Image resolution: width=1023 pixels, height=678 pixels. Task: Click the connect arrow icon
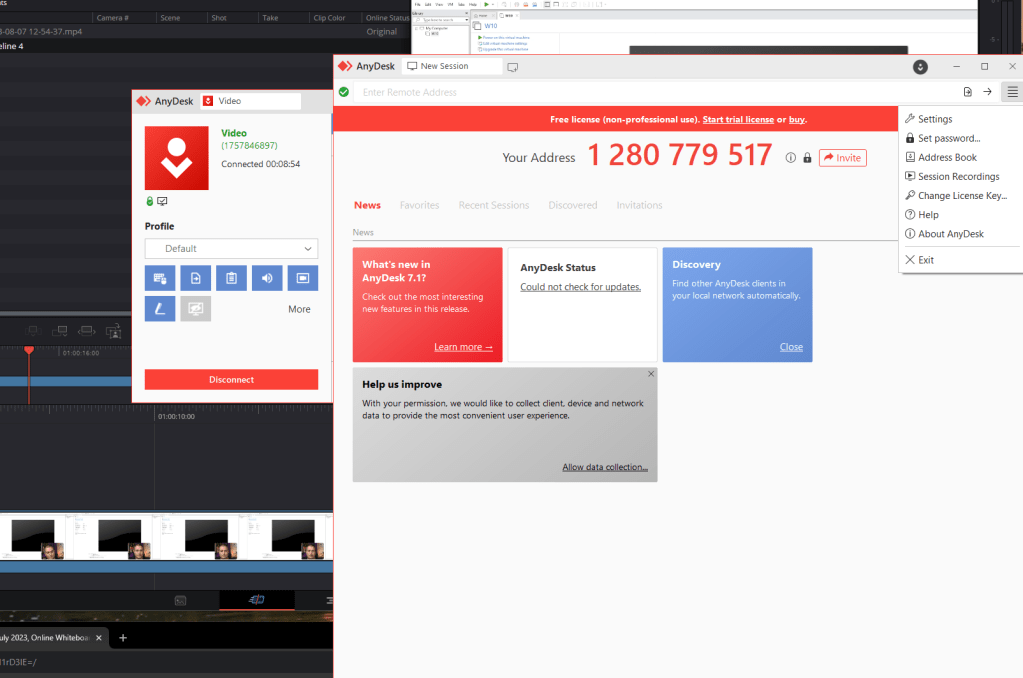988,92
